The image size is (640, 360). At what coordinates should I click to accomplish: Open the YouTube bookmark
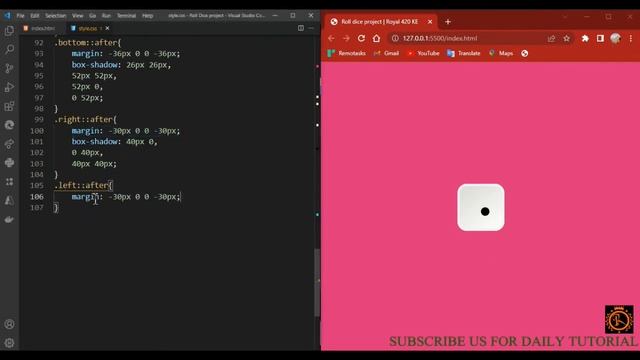[423, 53]
